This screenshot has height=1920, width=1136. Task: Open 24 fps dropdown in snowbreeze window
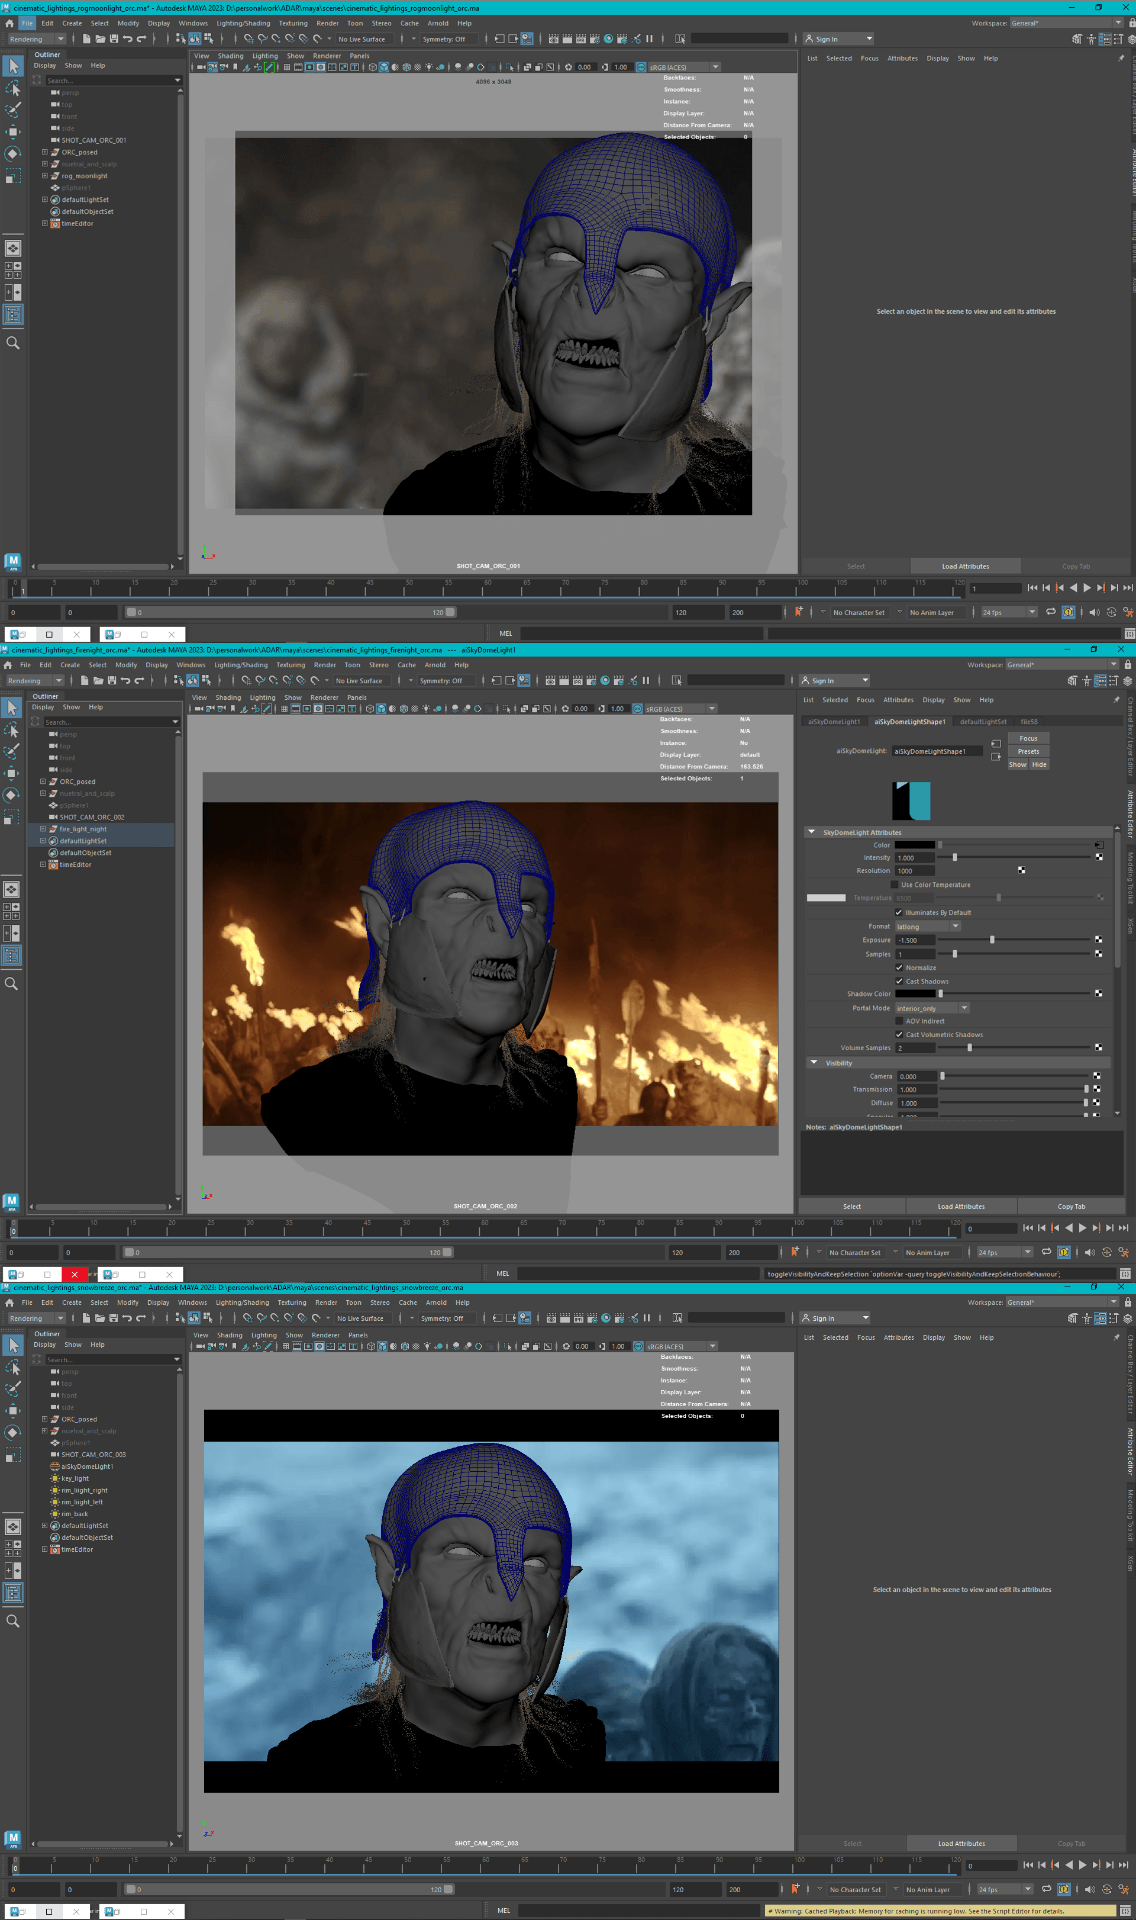point(1005,1889)
